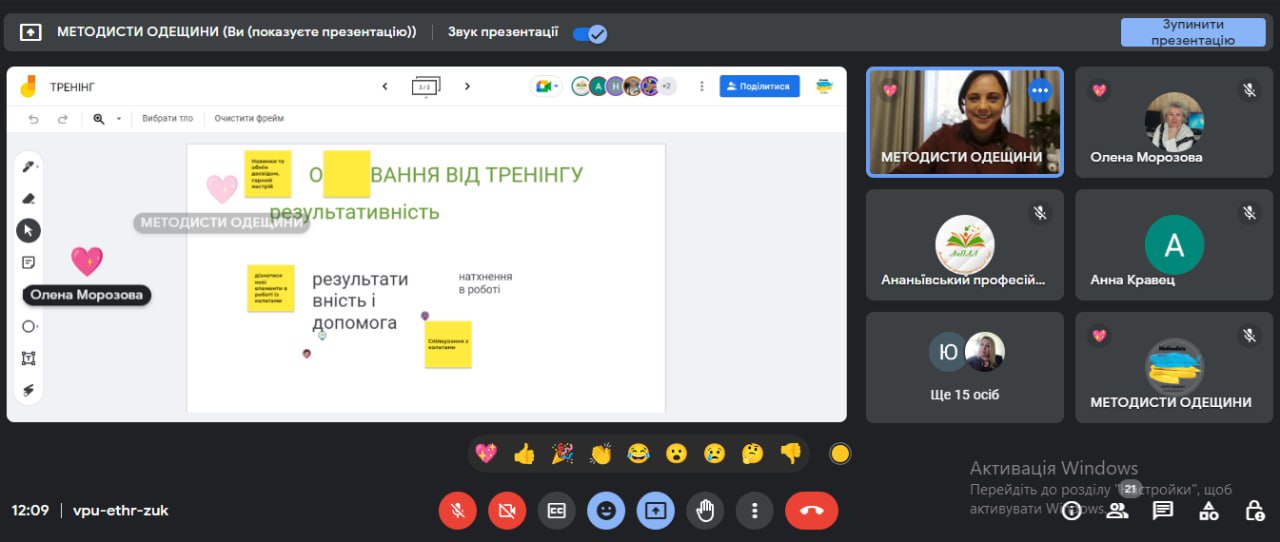Add a sticky note tool
1280x542 pixels.
pyautogui.click(x=28, y=262)
